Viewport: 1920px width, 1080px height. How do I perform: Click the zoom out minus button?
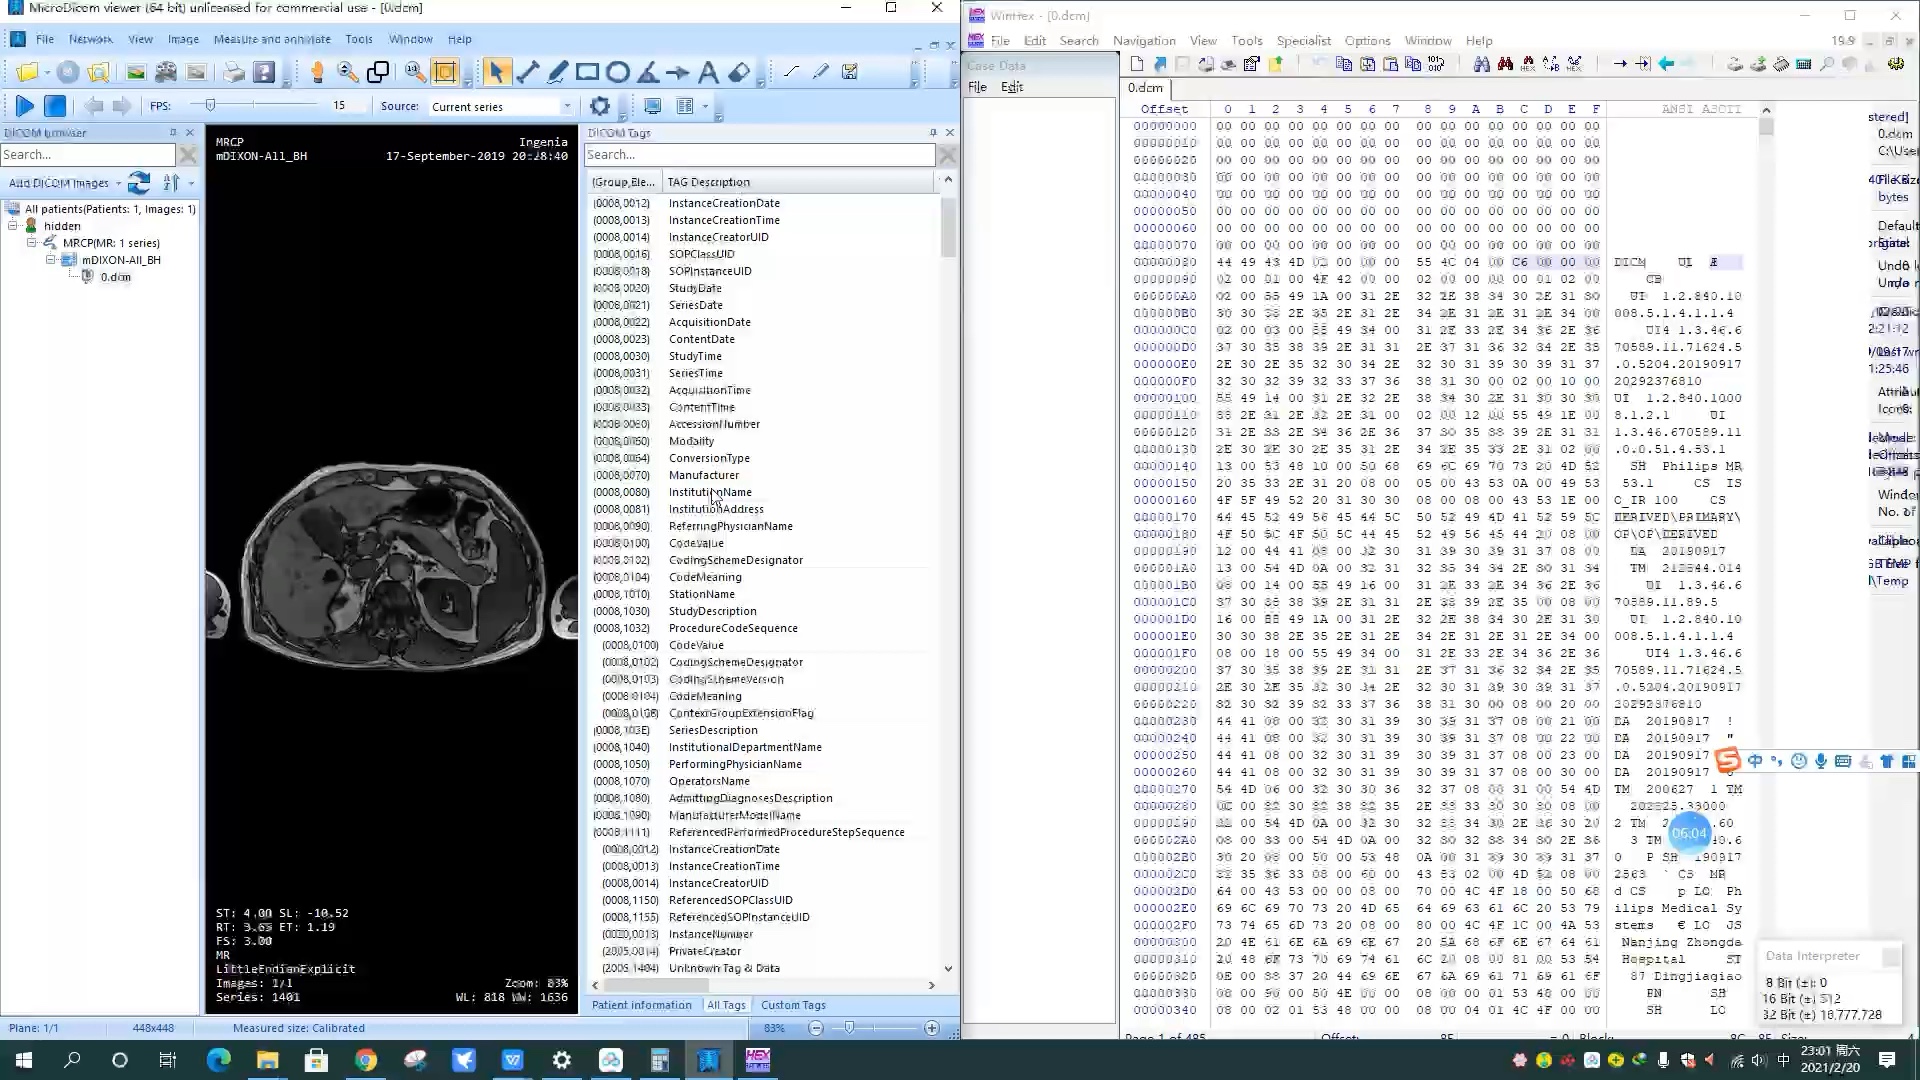pos(816,1028)
